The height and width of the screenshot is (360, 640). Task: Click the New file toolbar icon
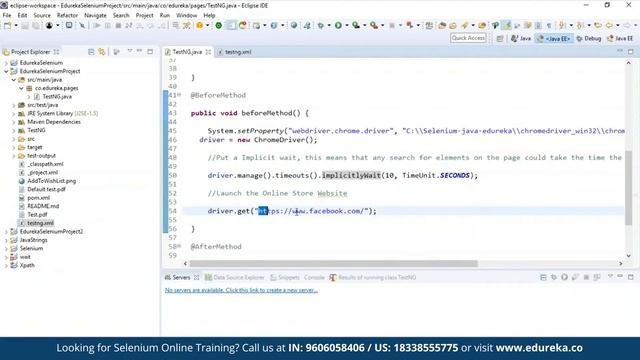point(8,26)
